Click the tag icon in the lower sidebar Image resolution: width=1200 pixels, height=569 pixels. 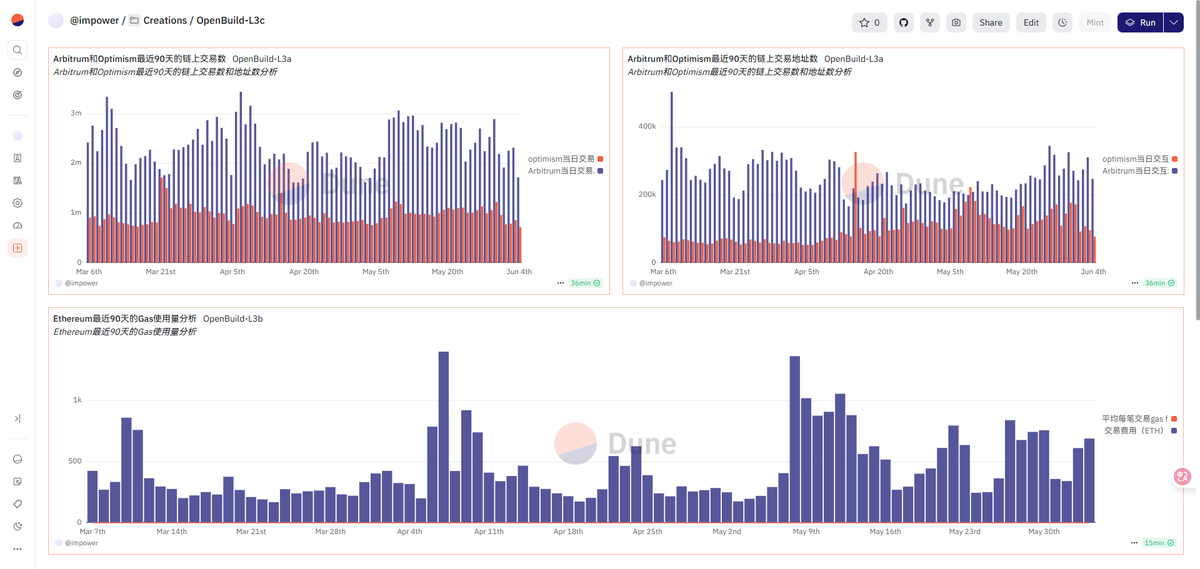17,503
